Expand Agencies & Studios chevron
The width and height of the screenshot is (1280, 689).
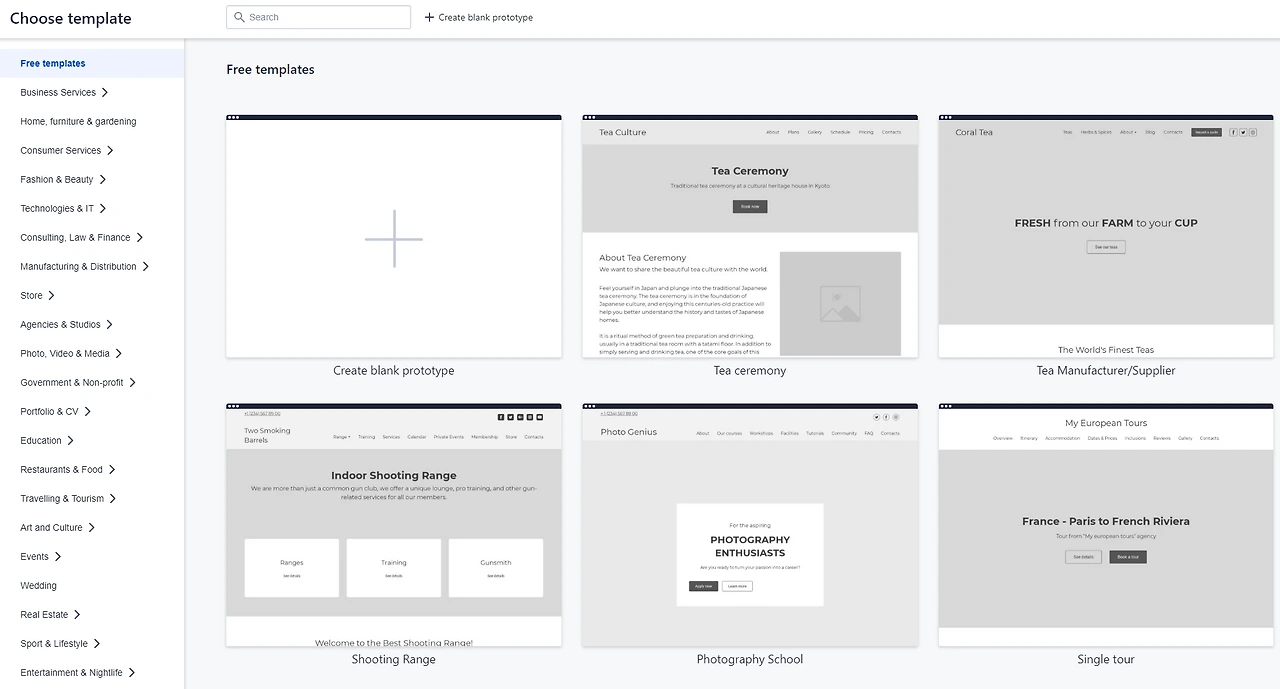(x=110, y=324)
